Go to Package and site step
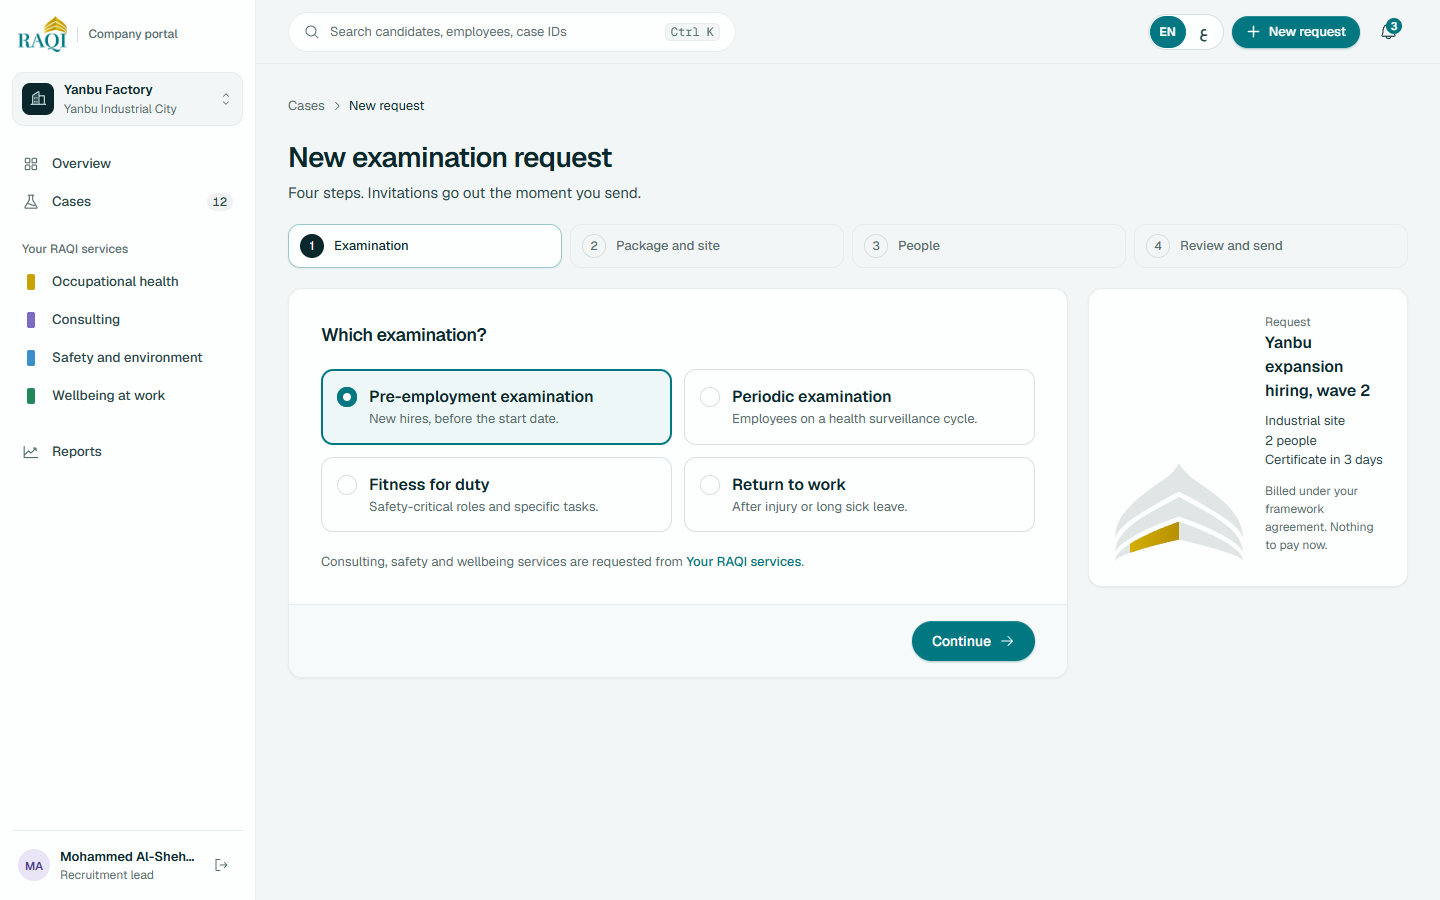The image size is (1440, 900). point(707,246)
